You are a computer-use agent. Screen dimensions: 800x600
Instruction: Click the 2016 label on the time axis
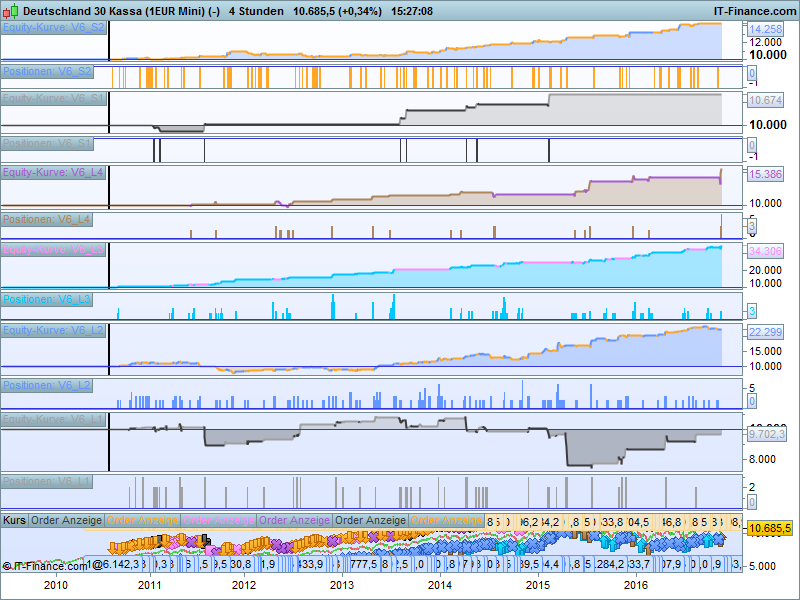point(636,585)
